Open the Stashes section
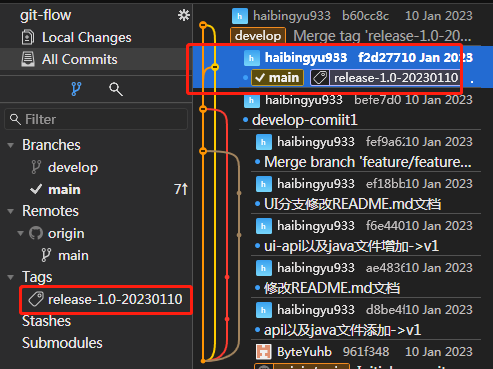This screenshot has width=493, height=369. point(46,321)
